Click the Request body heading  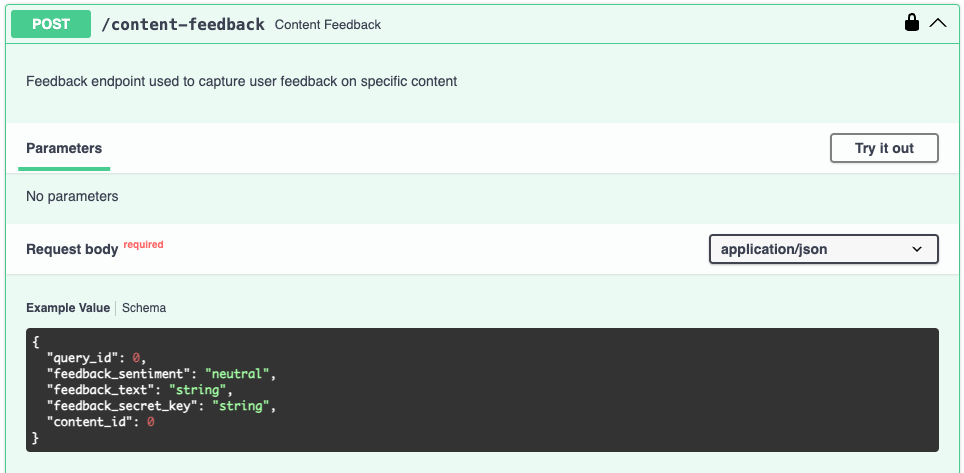tap(72, 249)
